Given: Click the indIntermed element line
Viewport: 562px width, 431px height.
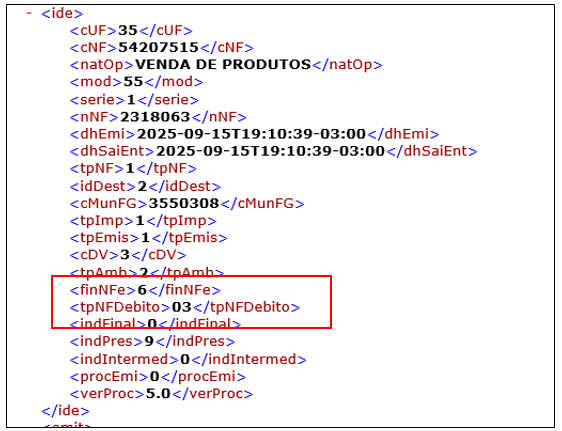Looking at the screenshot, I should coord(188,359).
